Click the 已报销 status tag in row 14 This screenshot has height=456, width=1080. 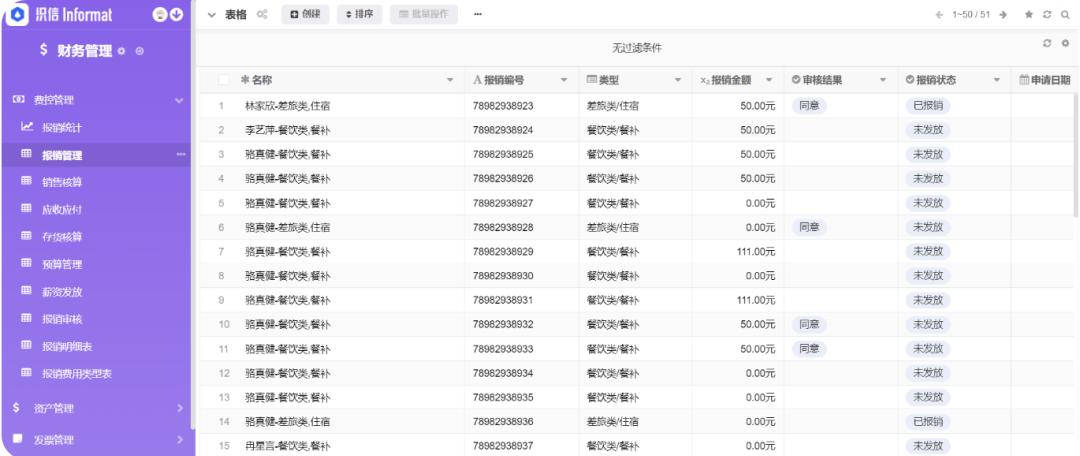[x=927, y=422]
